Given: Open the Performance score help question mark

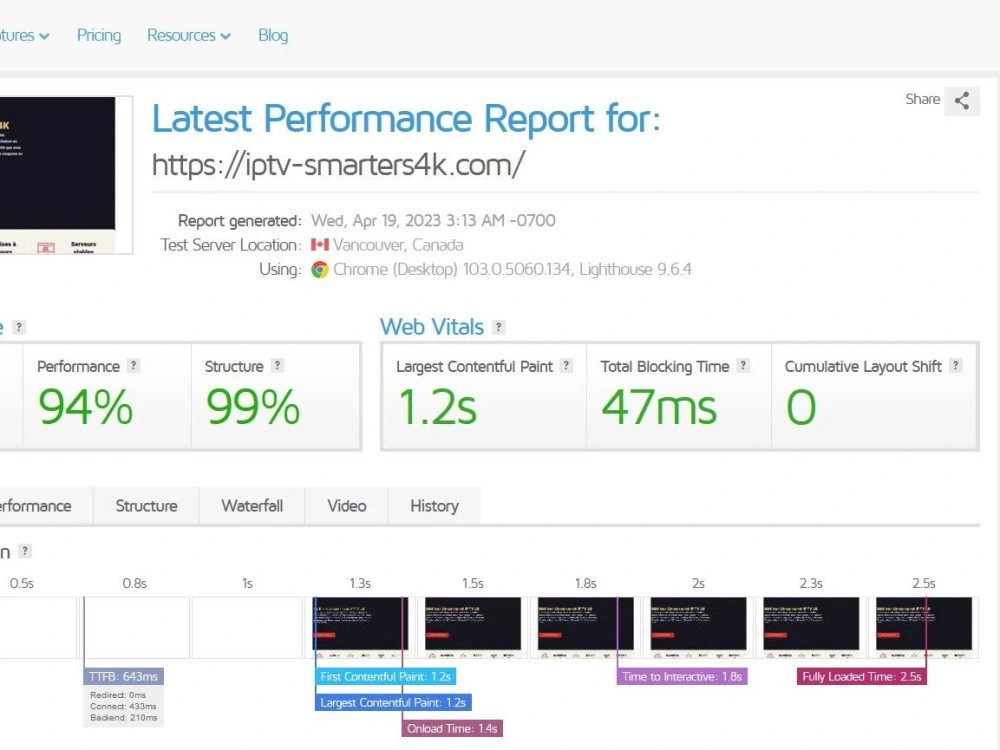Looking at the screenshot, I should (x=133, y=365).
